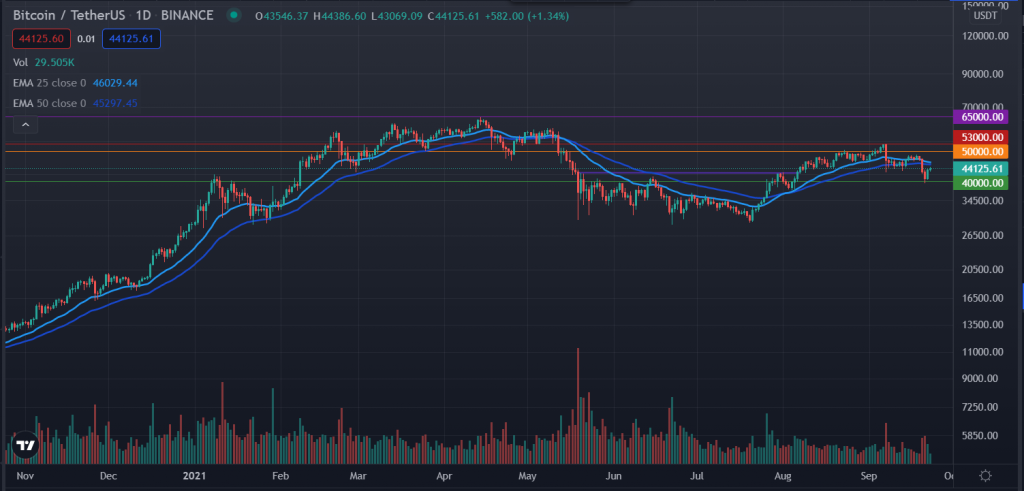Screen dimensions: 1024x491
Task: Click the purple 65000.00 price label
Action: pyautogui.click(x=980, y=117)
